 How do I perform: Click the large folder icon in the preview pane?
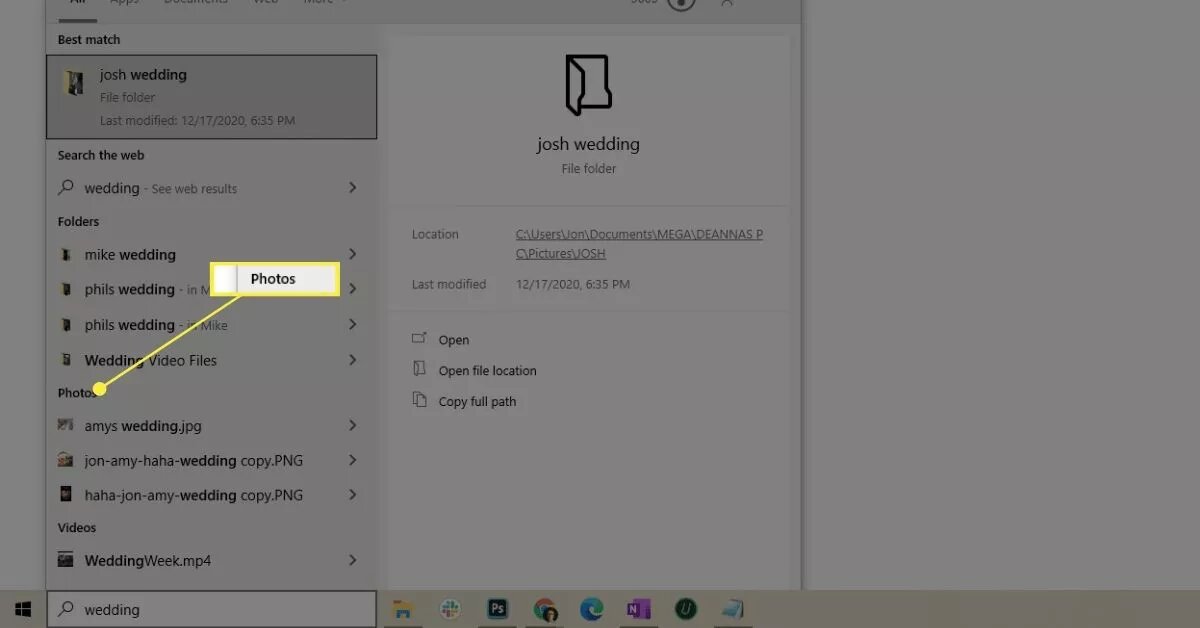(588, 84)
